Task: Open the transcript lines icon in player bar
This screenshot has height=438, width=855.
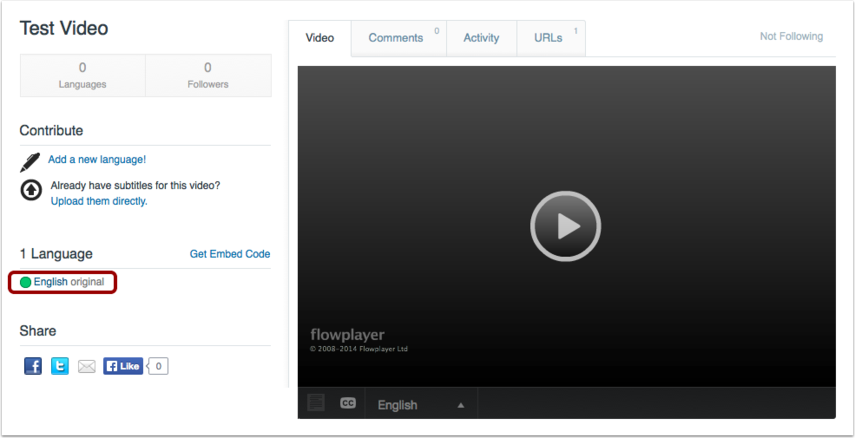Action: pyautogui.click(x=316, y=403)
